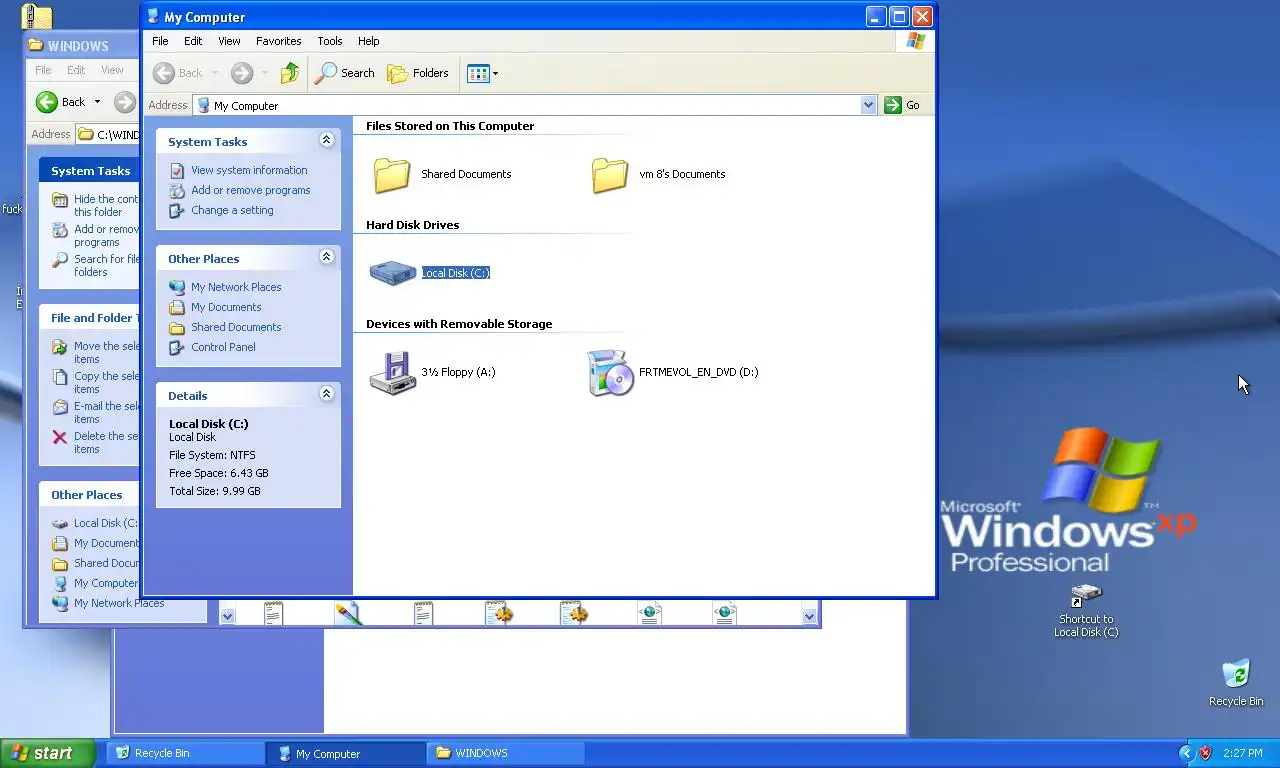Open the Search pane in My Computer
Screen dimensions: 1280x768
click(345, 73)
